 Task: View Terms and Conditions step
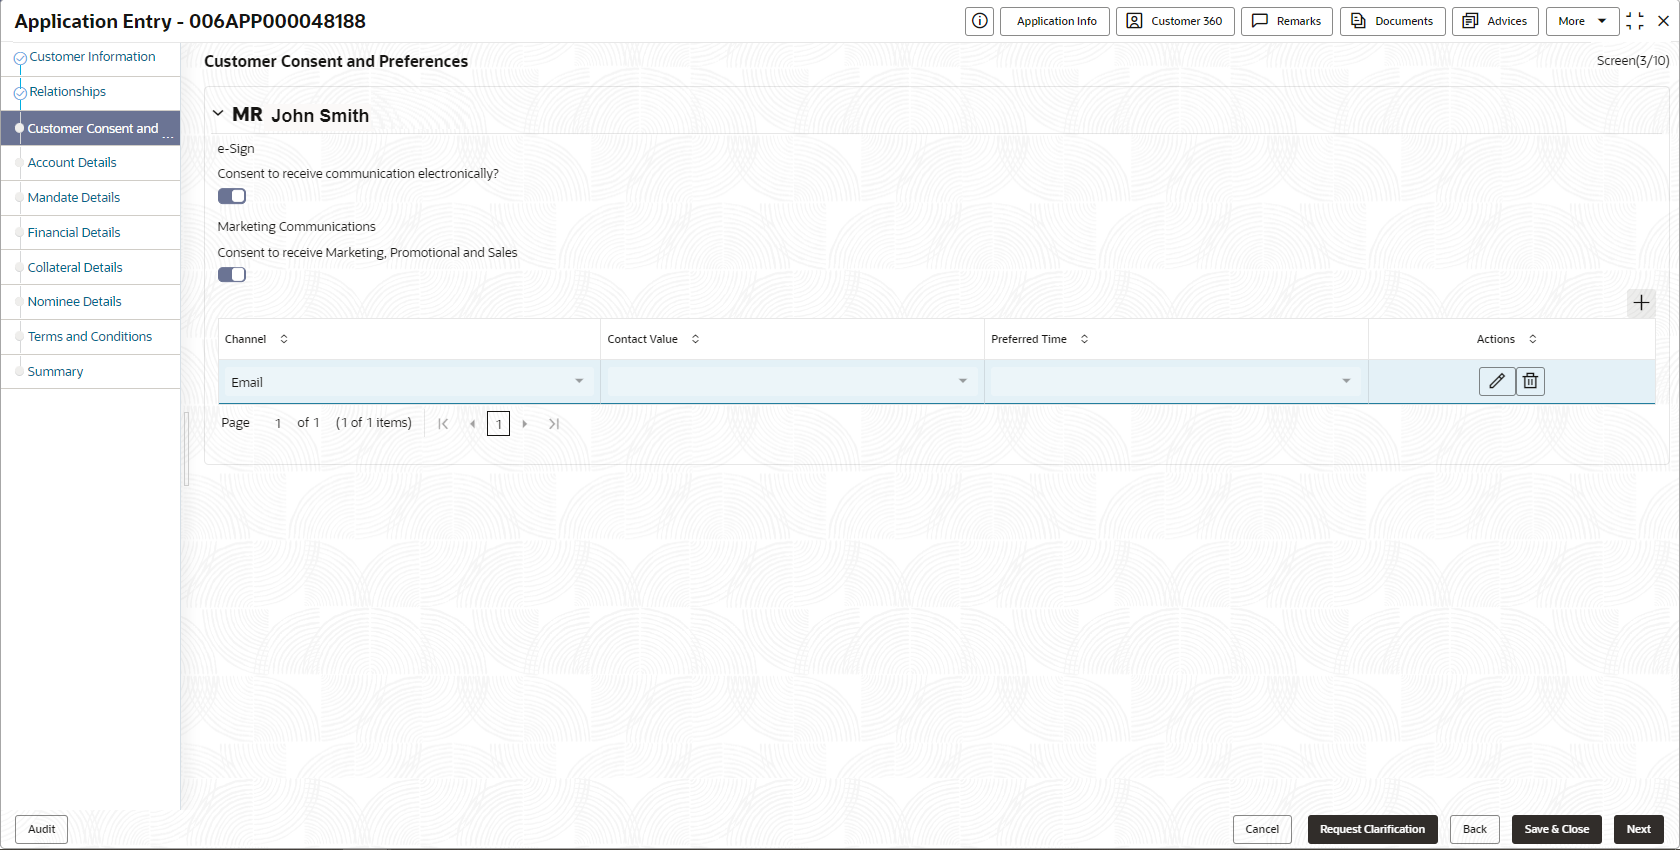[x=90, y=337]
